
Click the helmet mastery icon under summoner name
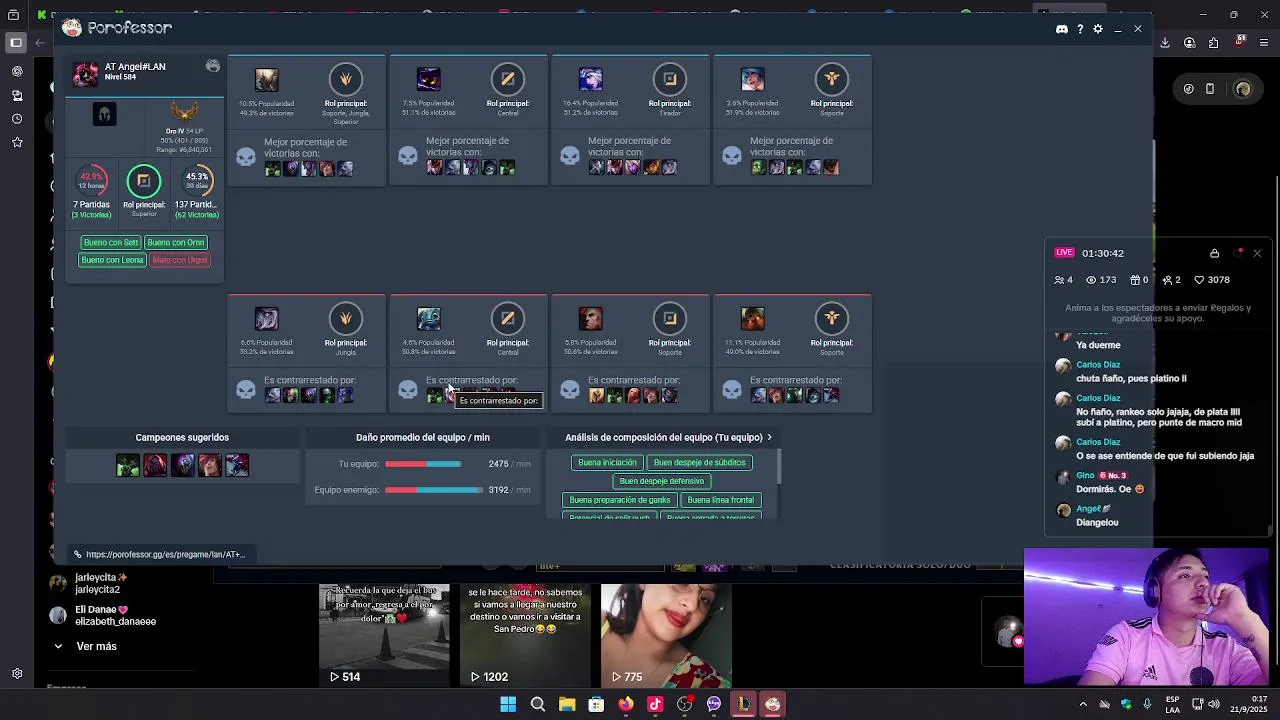105,114
